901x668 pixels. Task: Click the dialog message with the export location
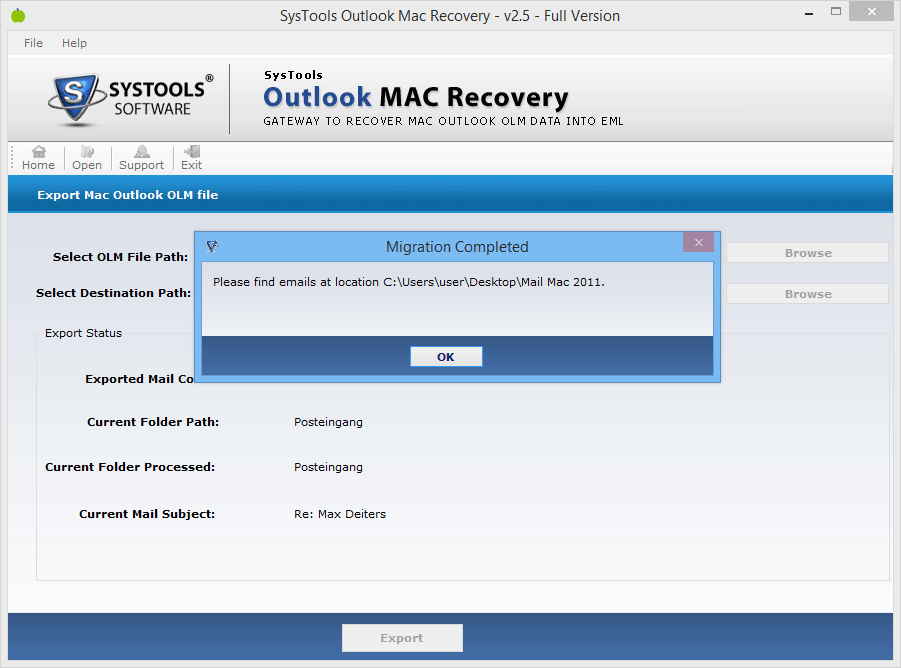pyautogui.click(x=409, y=282)
